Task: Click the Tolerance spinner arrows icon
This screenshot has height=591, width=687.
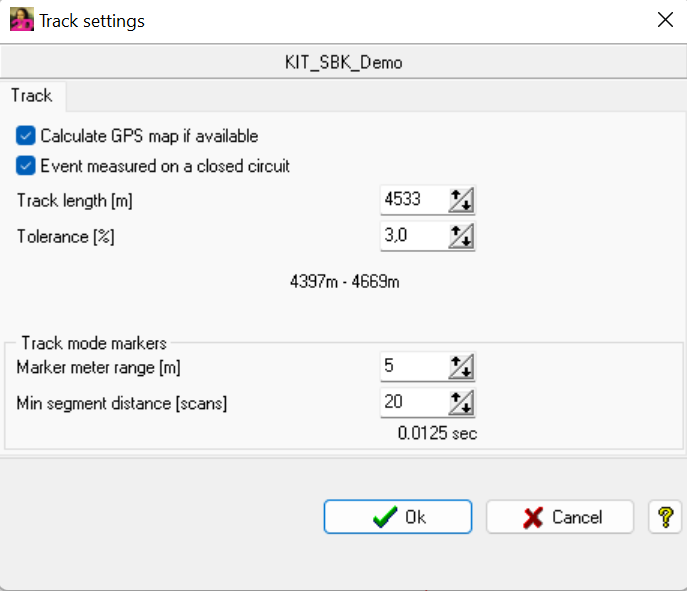Action: (461, 236)
